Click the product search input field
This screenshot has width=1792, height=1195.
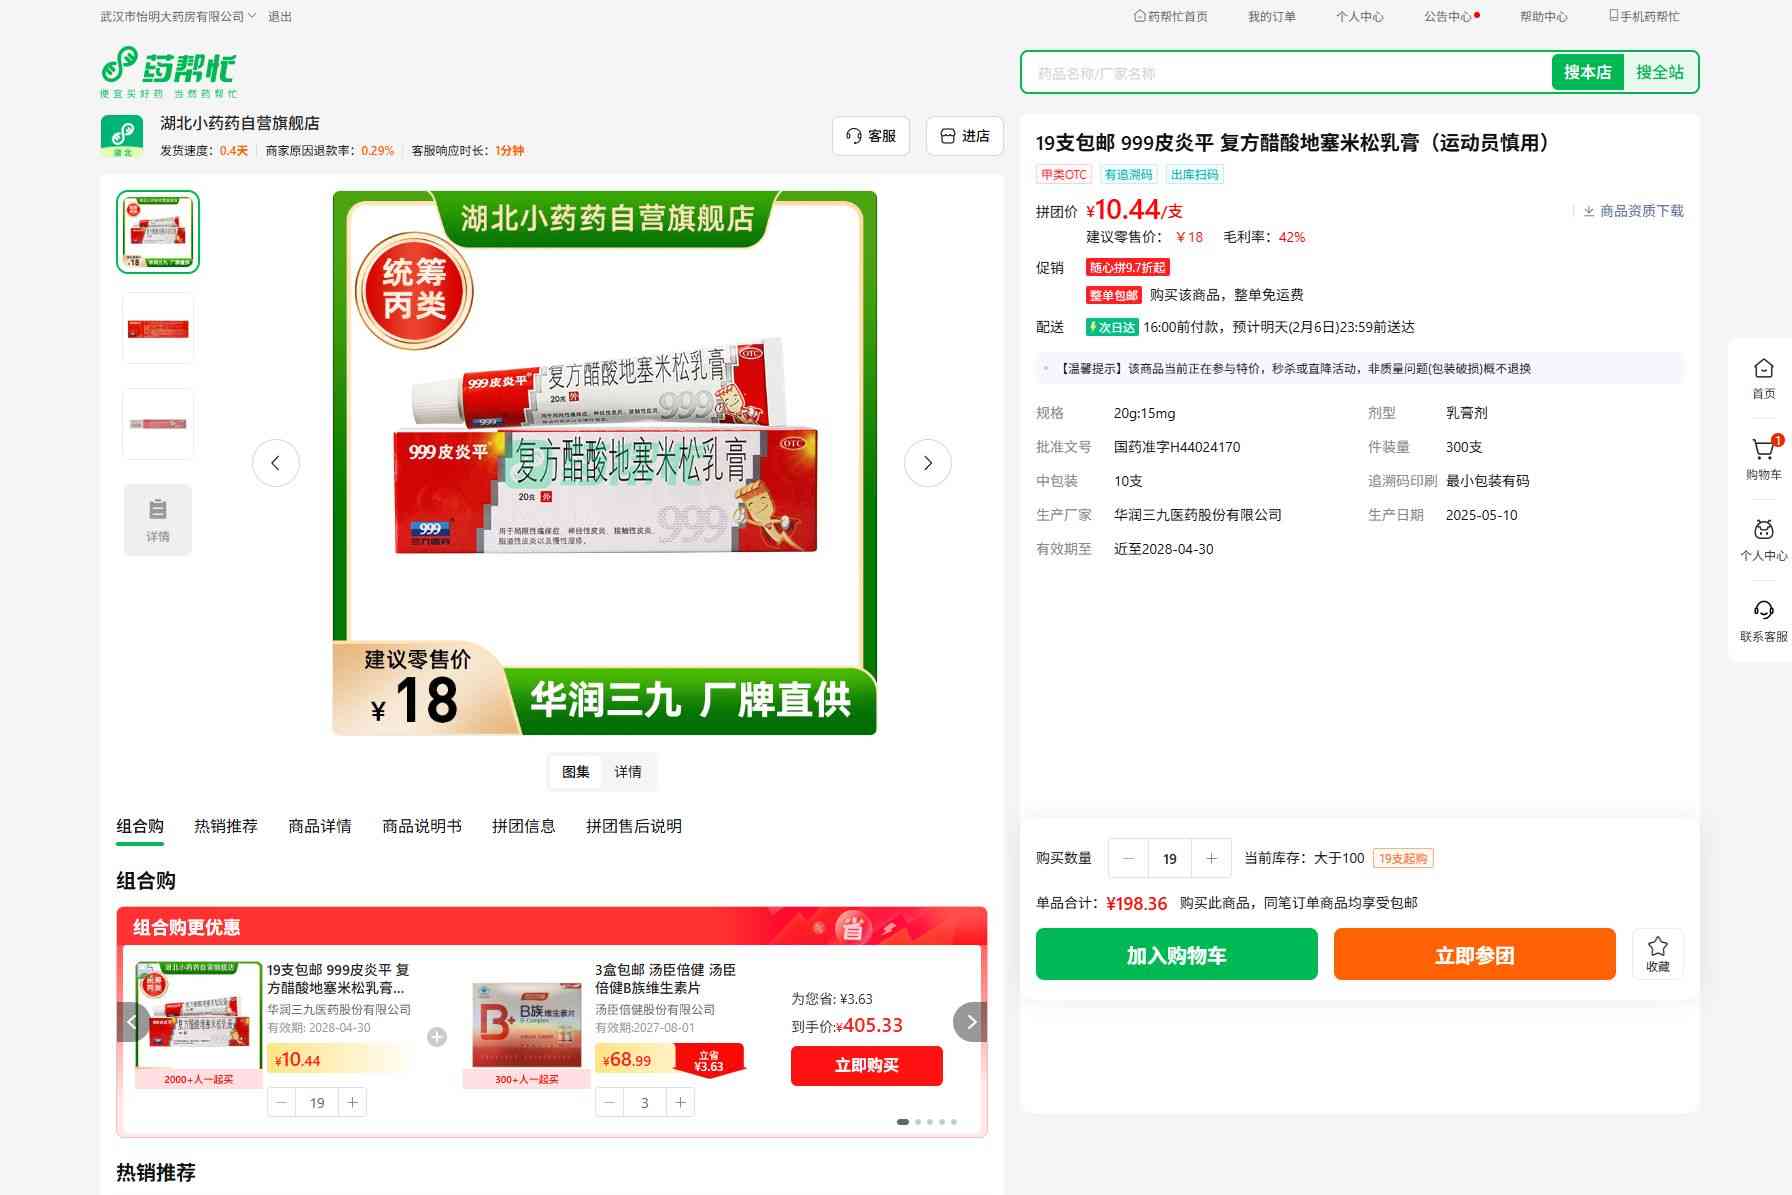(x=1285, y=73)
